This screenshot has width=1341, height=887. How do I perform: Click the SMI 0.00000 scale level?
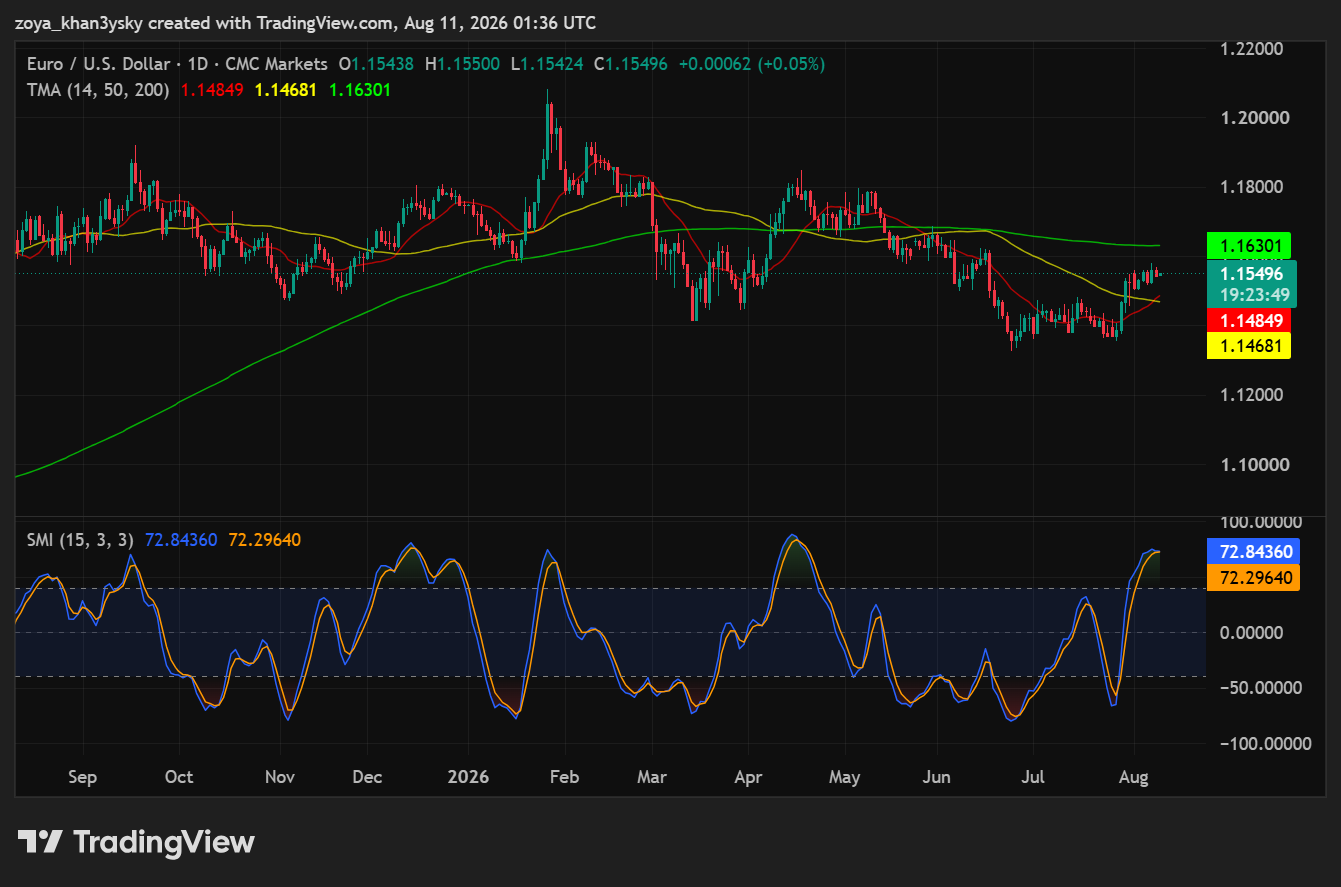coord(1260,632)
